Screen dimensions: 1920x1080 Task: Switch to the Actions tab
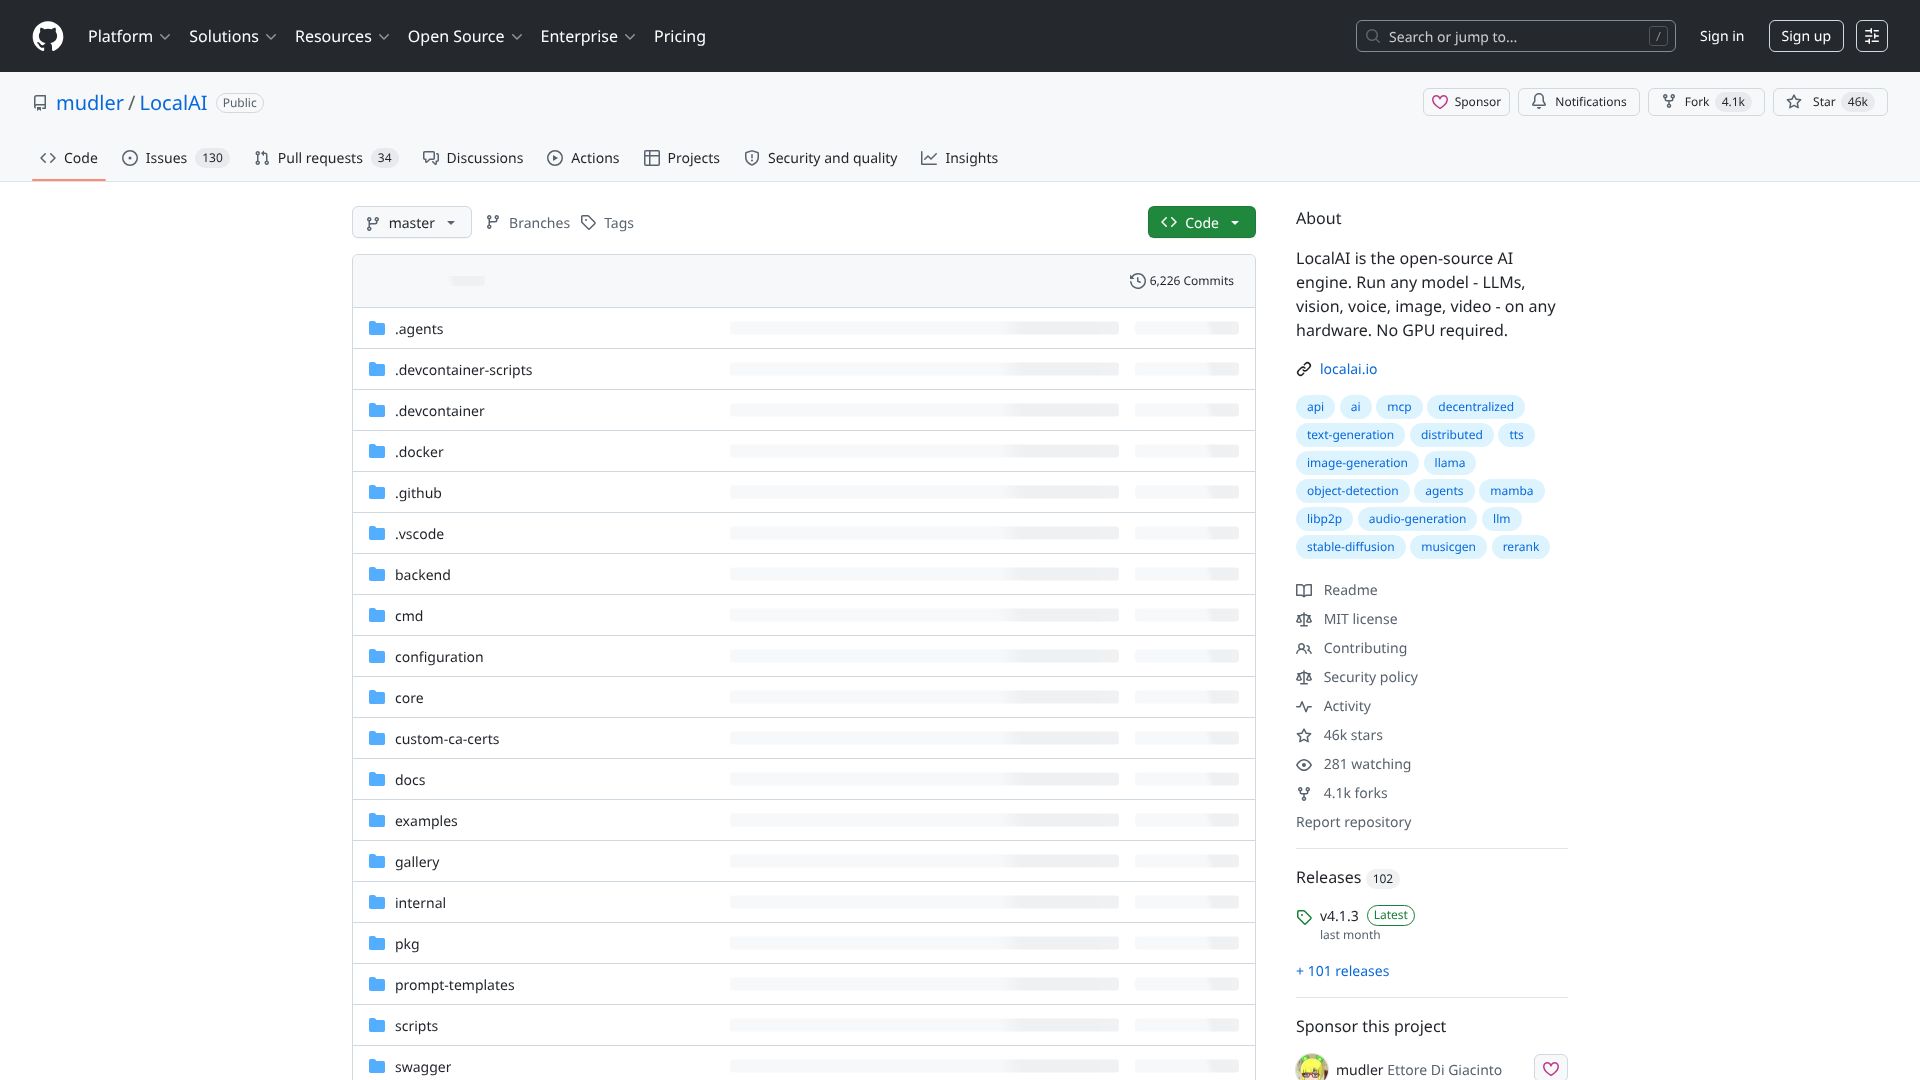pyautogui.click(x=583, y=158)
